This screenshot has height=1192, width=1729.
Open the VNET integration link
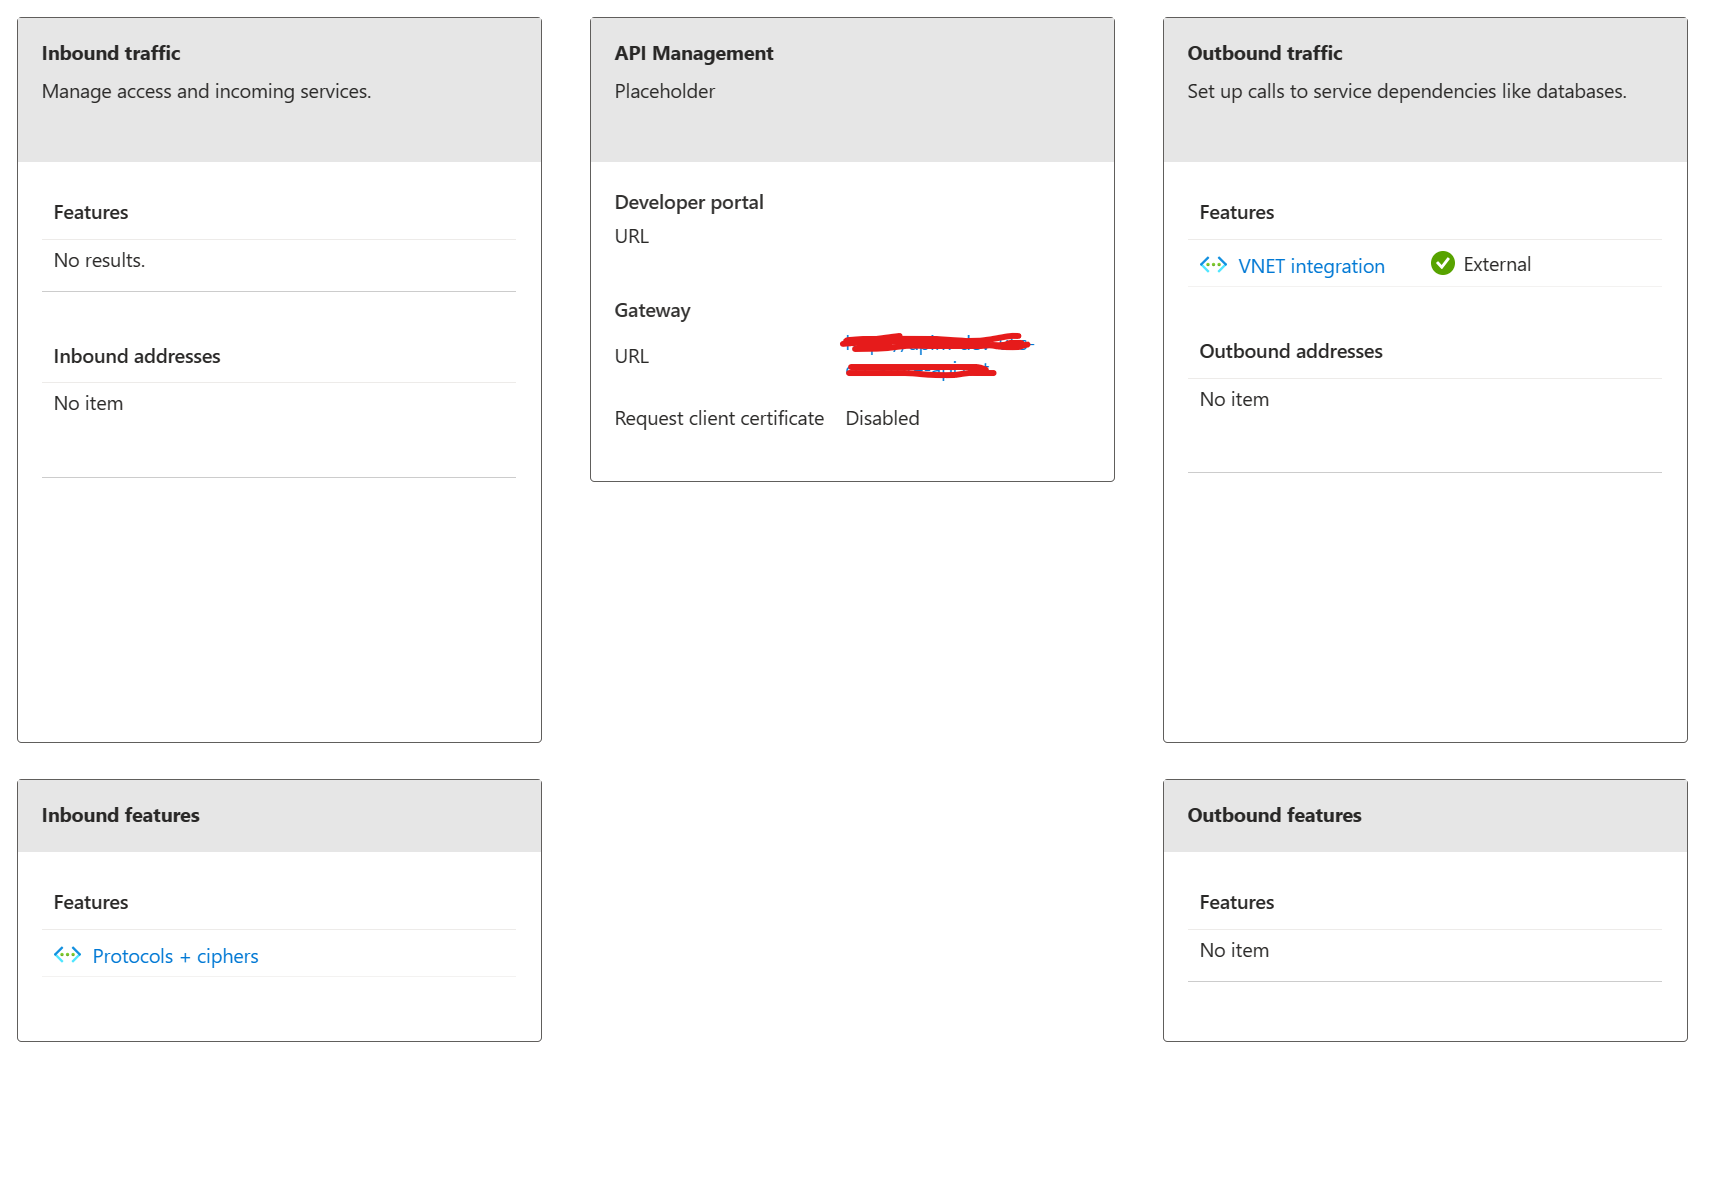pyautogui.click(x=1311, y=266)
